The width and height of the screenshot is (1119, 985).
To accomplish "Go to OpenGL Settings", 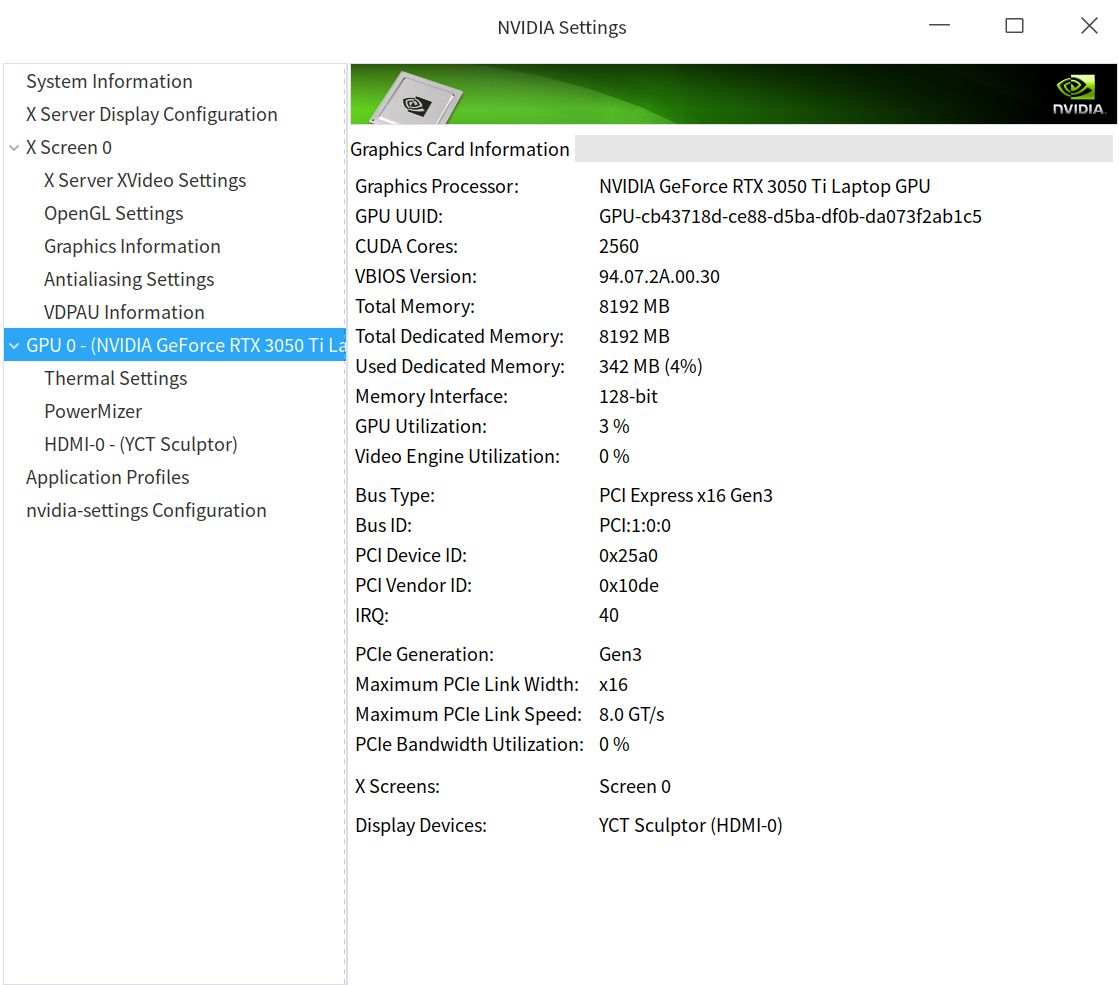I will click(x=113, y=214).
